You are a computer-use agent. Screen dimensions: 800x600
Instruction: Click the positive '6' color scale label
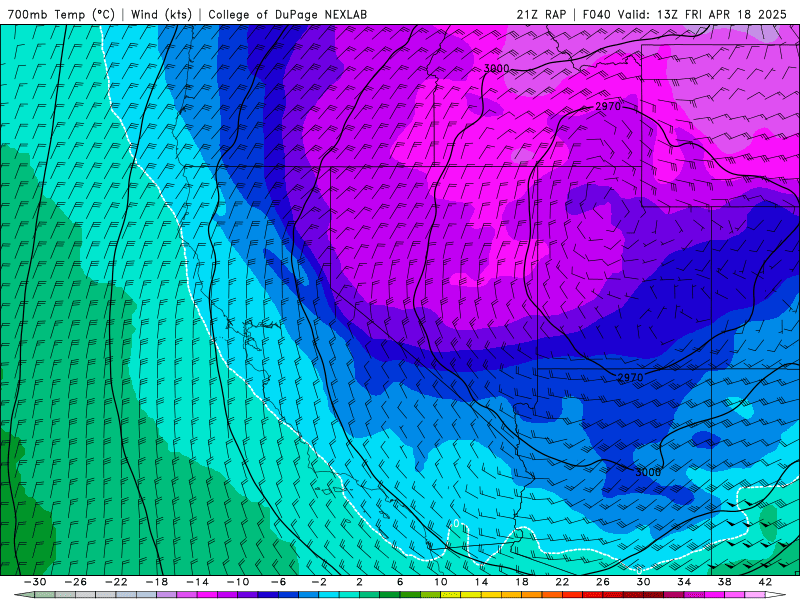[400, 582]
